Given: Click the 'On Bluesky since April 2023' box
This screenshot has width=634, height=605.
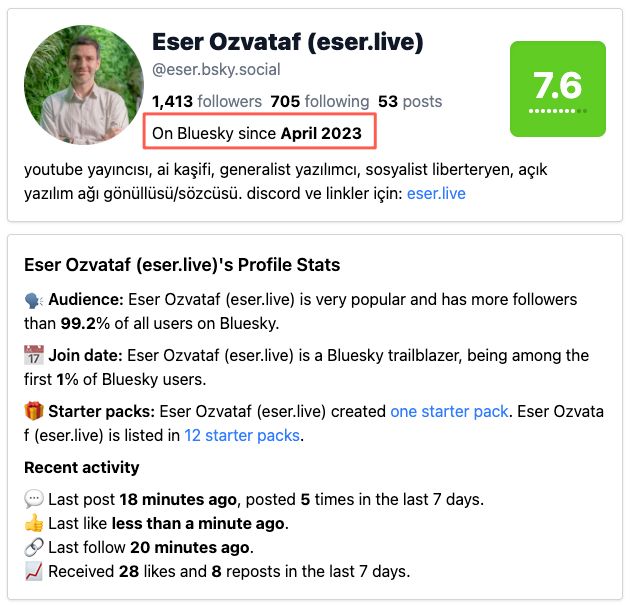Looking at the screenshot, I should 260,131.
